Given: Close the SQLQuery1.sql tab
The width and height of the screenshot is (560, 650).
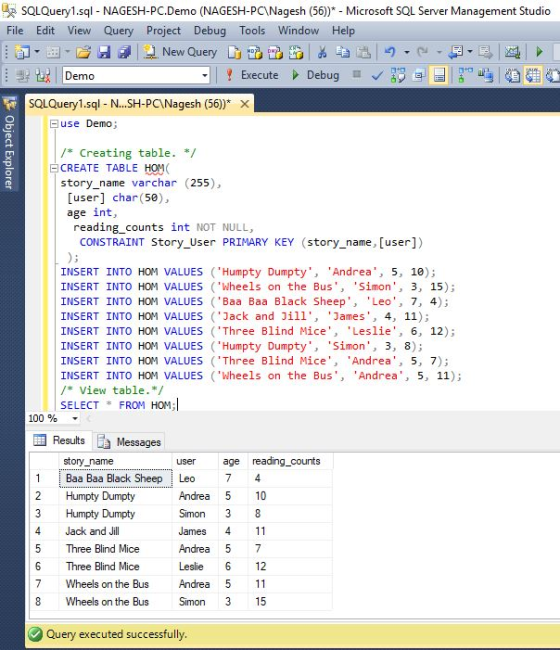Looking at the screenshot, I should tap(245, 104).
